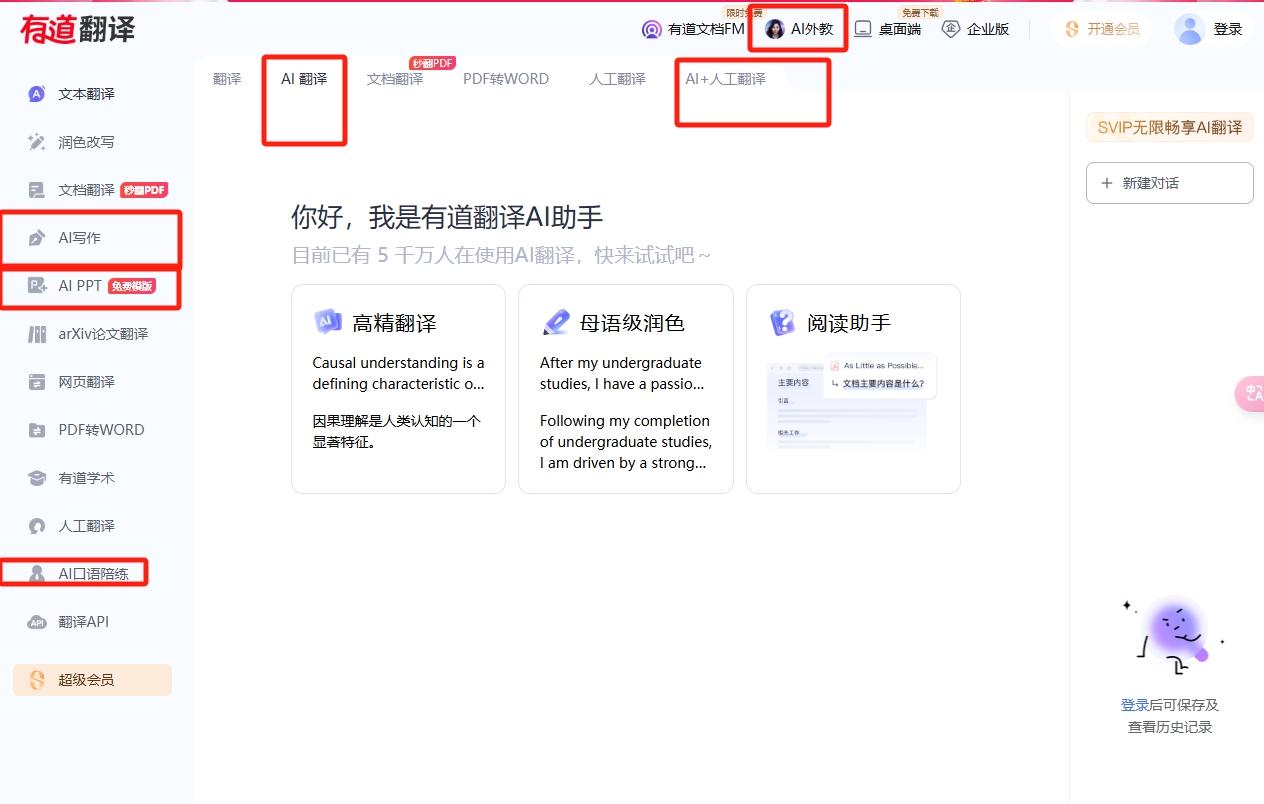Click the 阅读助手 question icon
Image resolution: width=1264 pixels, height=804 pixels.
783,322
